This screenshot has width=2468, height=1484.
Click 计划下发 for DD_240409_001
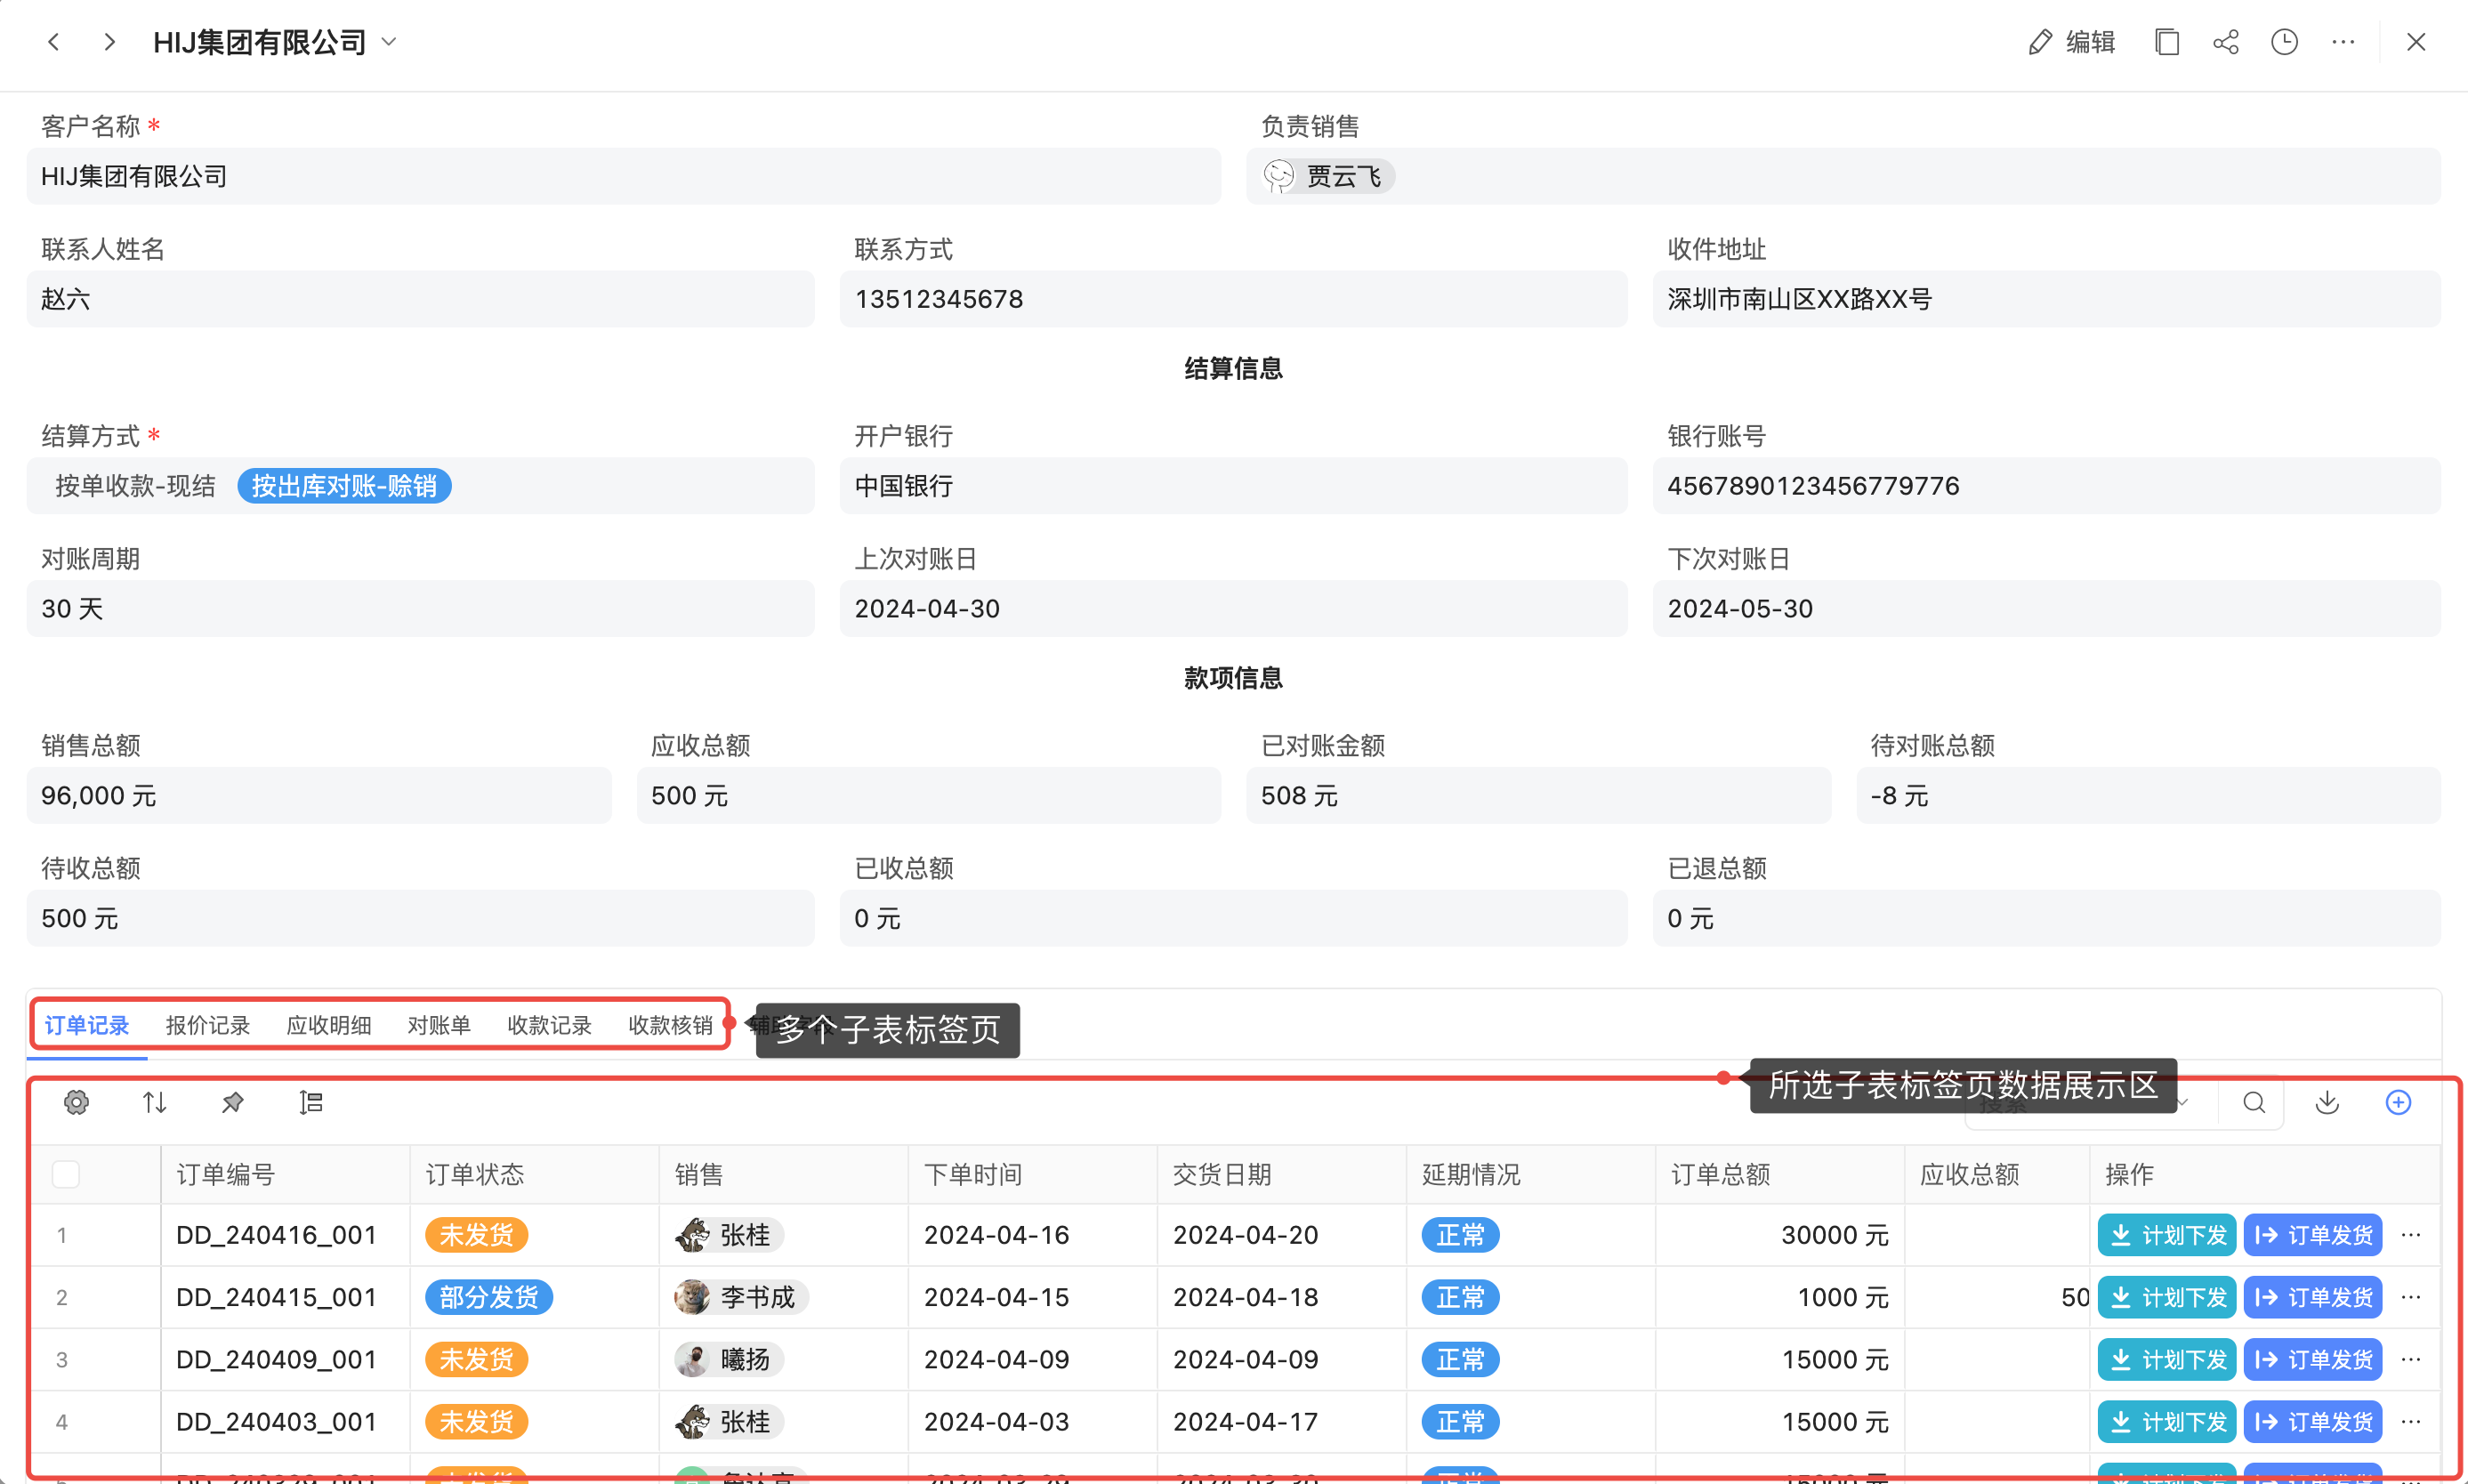[x=2166, y=1359]
